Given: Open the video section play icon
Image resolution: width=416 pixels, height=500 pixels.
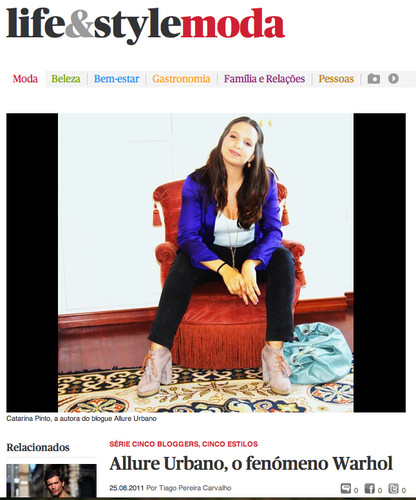Looking at the screenshot, I should tap(393, 79).
